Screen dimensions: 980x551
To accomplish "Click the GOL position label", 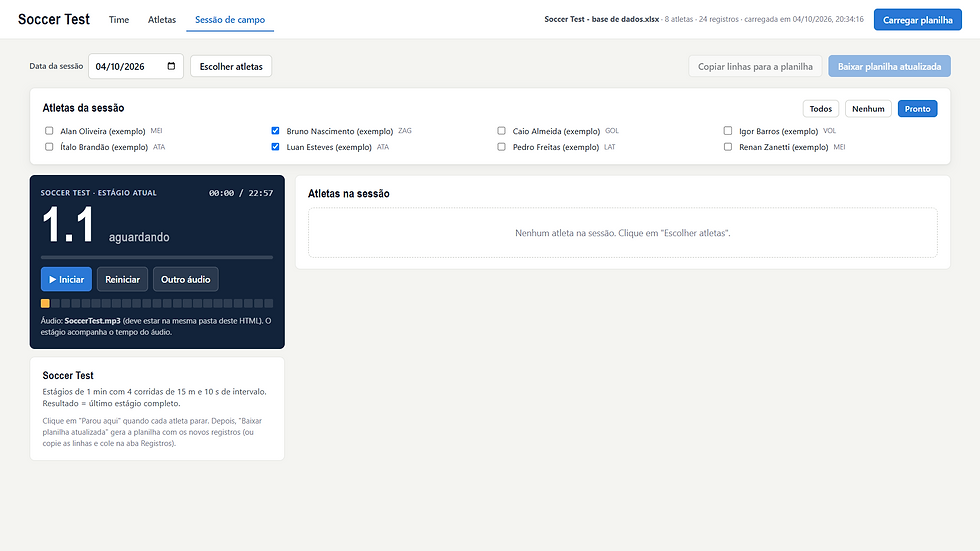I will coord(612,131).
